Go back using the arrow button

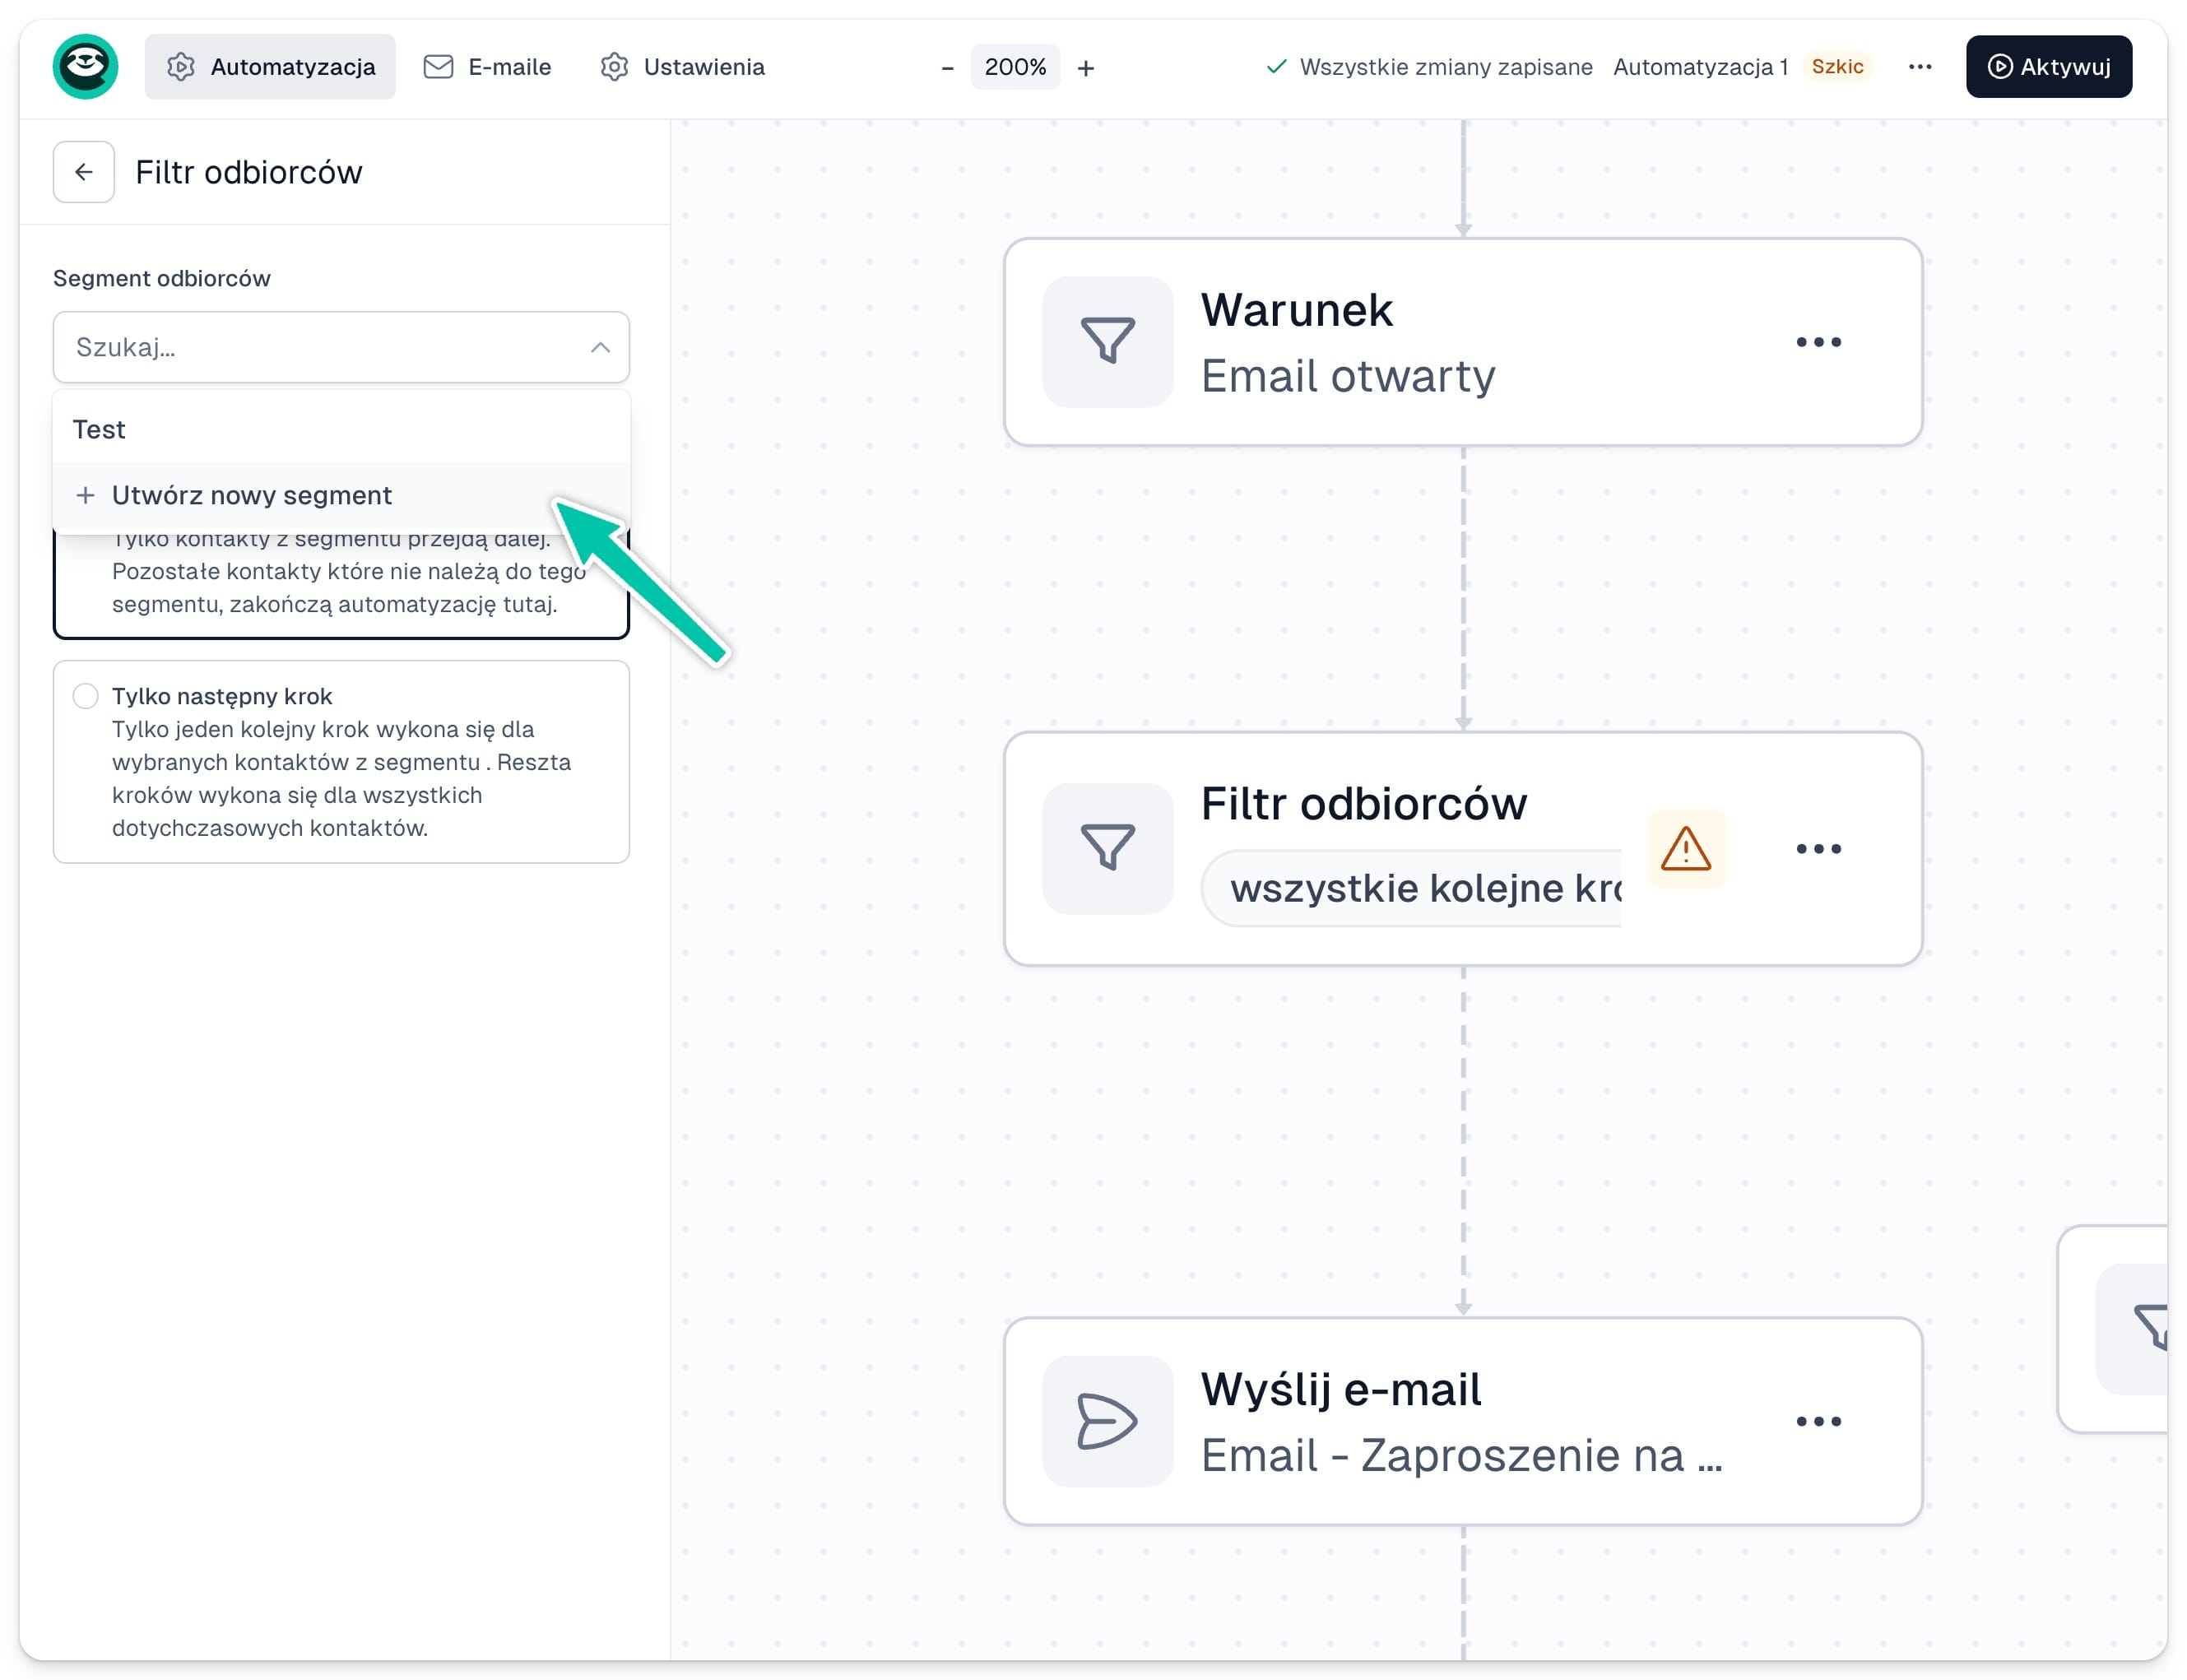pyautogui.click(x=84, y=172)
